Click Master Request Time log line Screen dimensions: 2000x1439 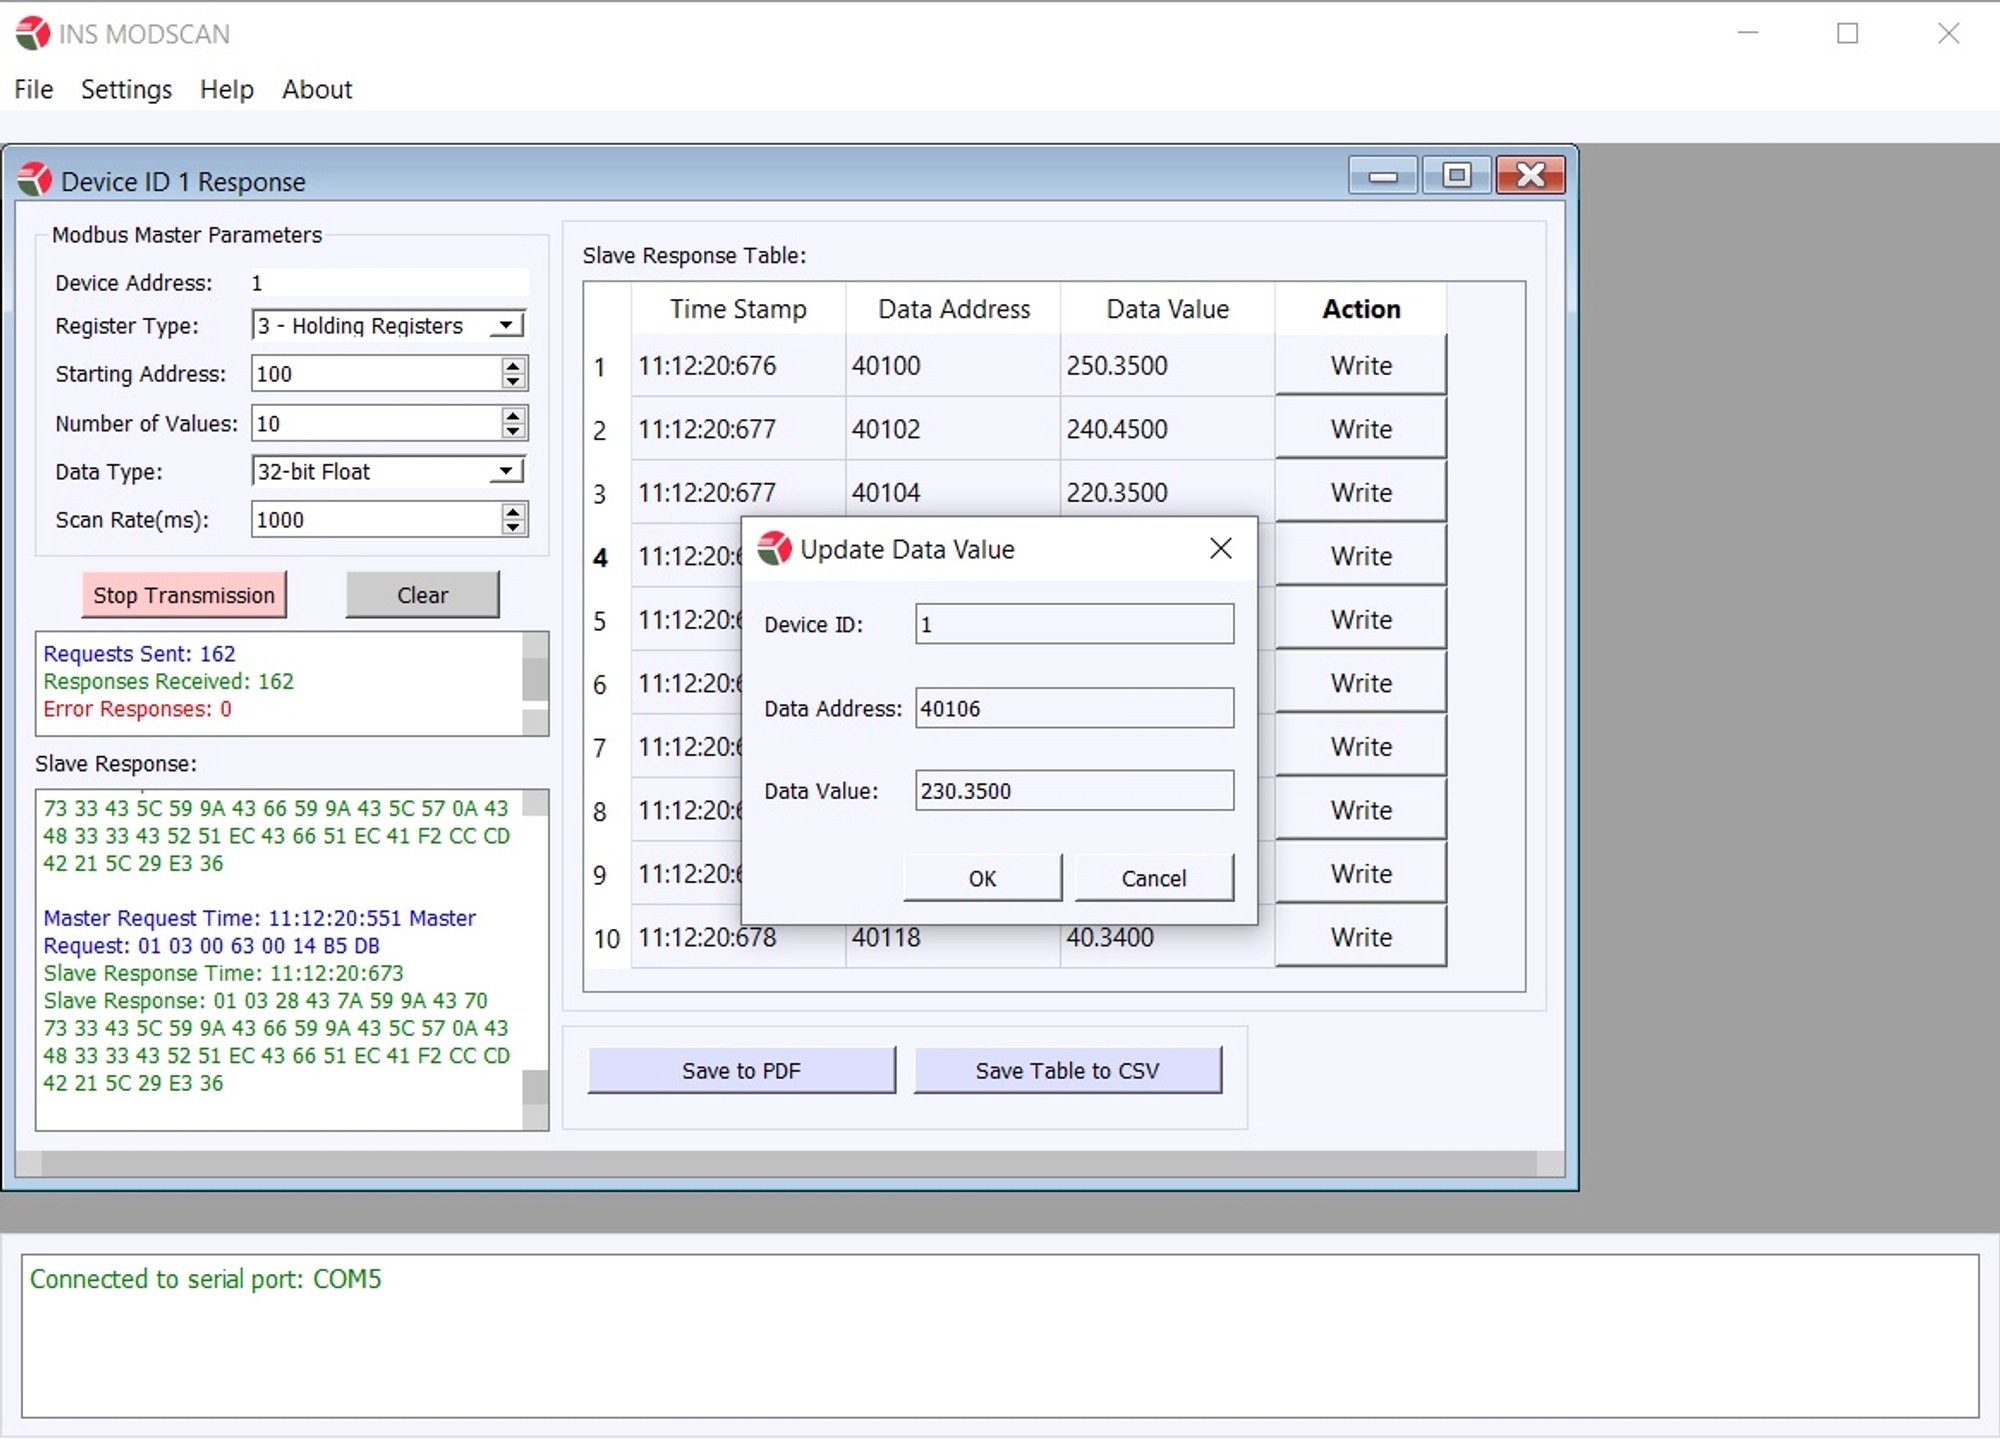coord(259,918)
